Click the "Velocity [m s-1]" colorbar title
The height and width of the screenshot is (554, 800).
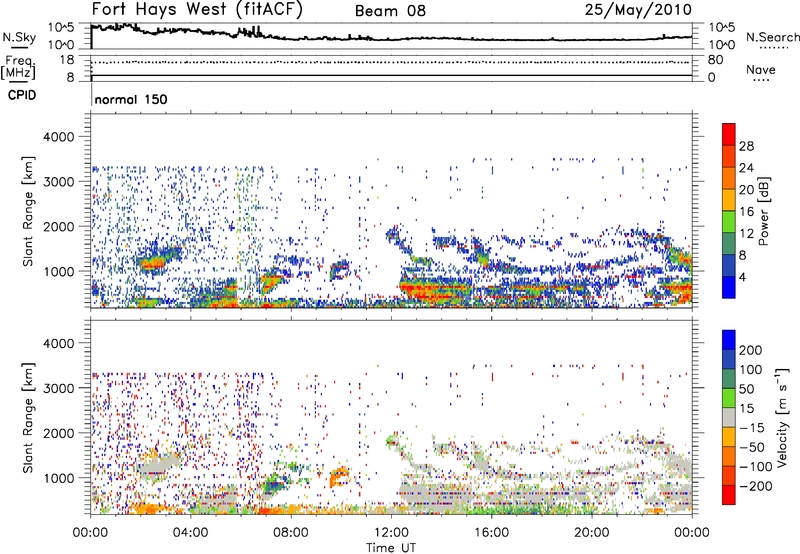[783, 417]
